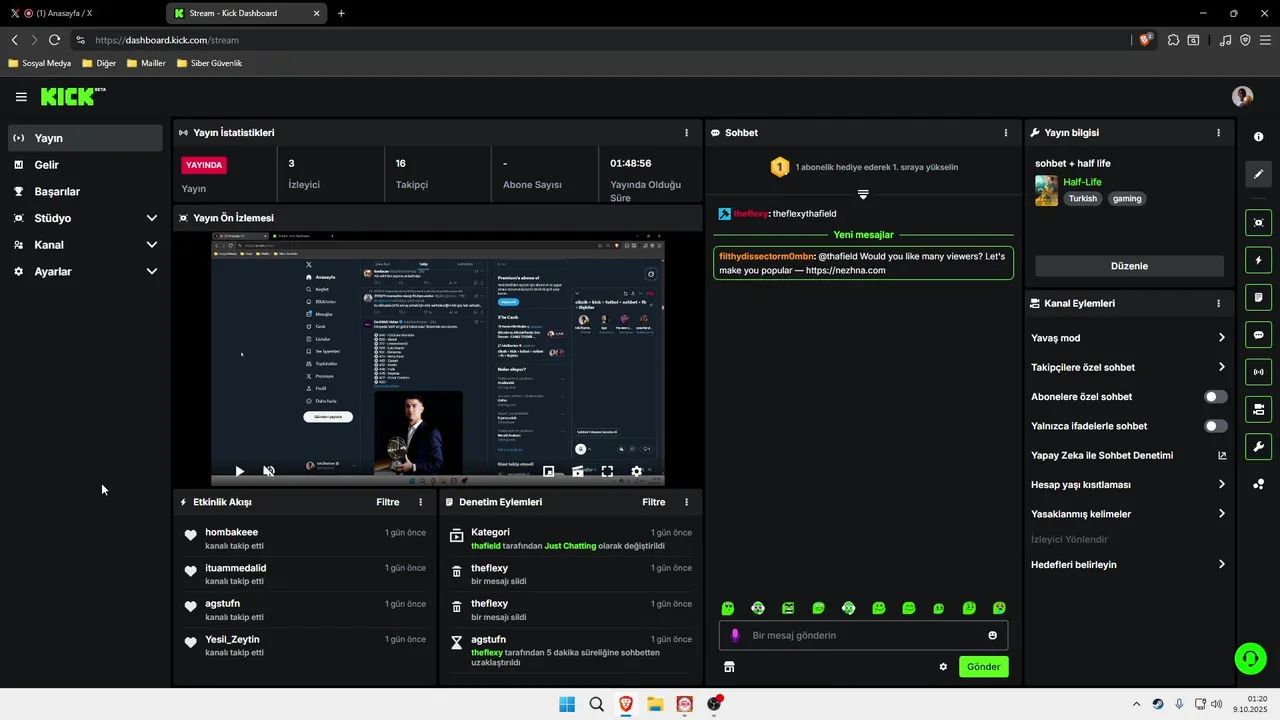Toggle the wrench stream info widget icon
The height and width of the screenshot is (720, 1280).
pos(1259,447)
